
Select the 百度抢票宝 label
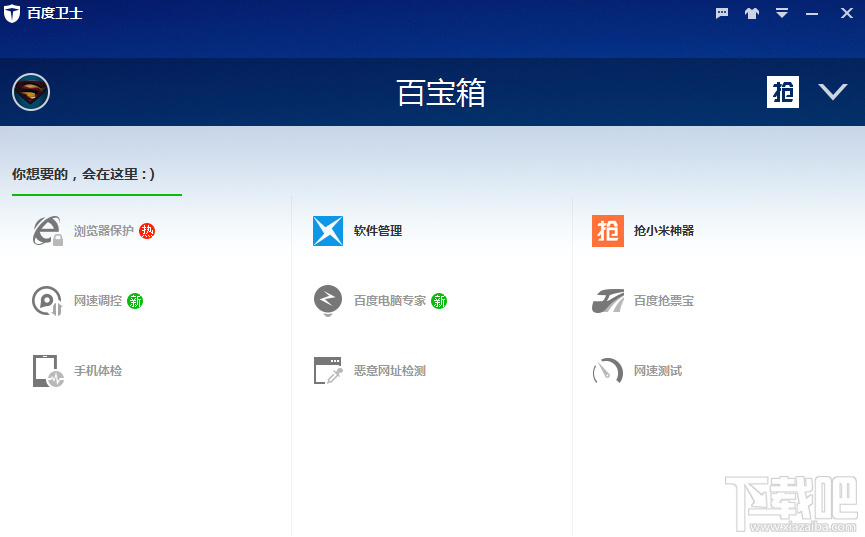point(664,301)
